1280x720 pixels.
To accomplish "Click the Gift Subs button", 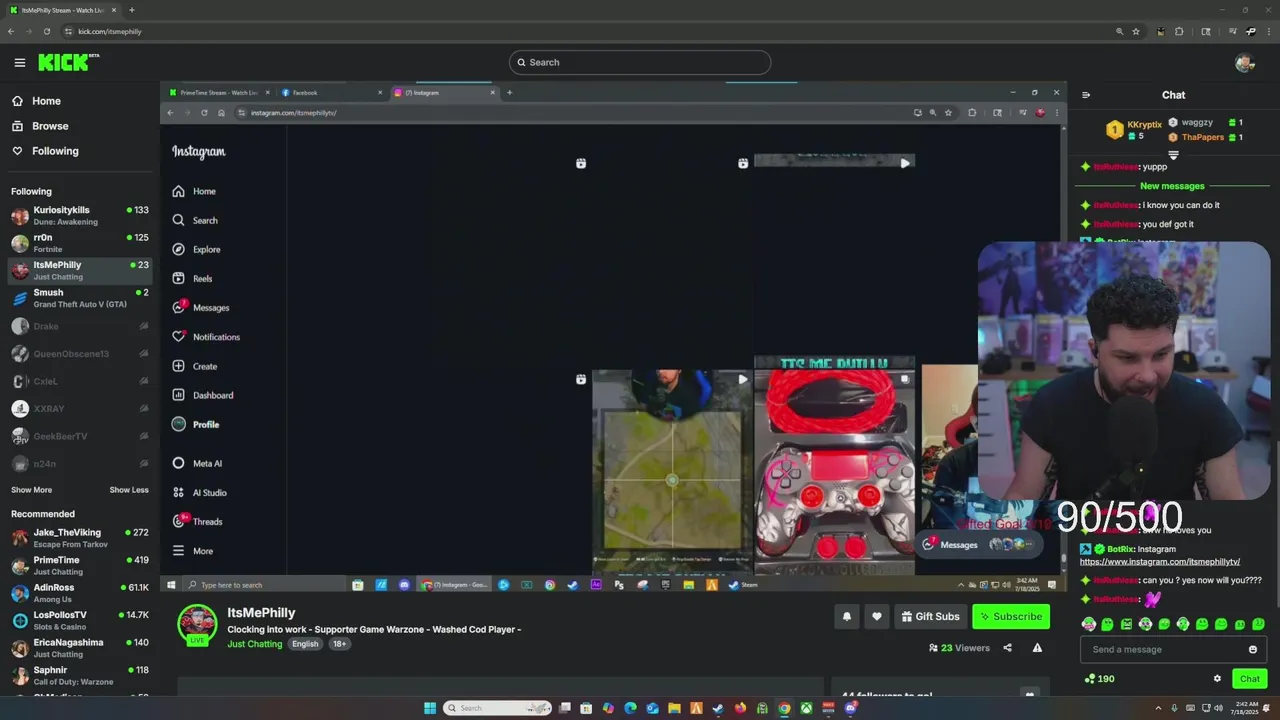I will point(930,617).
